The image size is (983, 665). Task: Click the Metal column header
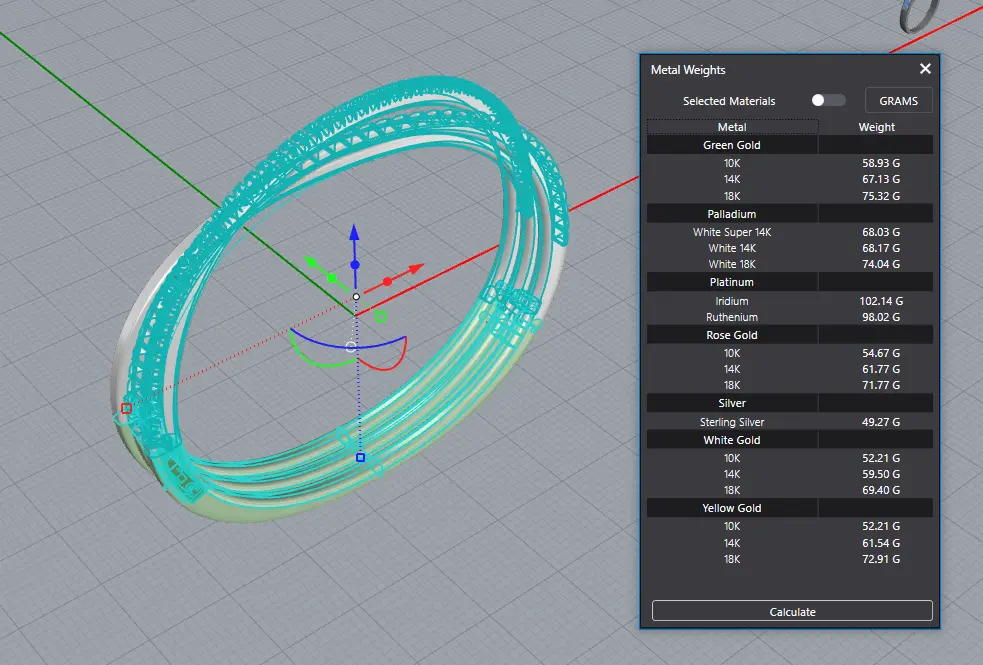pyautogui.click(x=732, y=127)
